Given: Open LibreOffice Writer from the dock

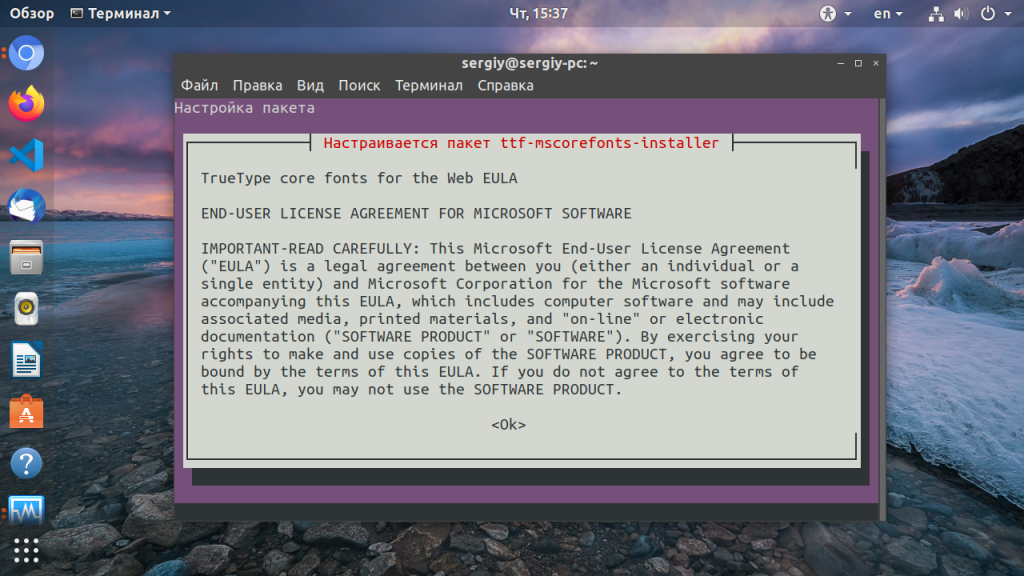Looking at the screenshot, I should (27, 360).
